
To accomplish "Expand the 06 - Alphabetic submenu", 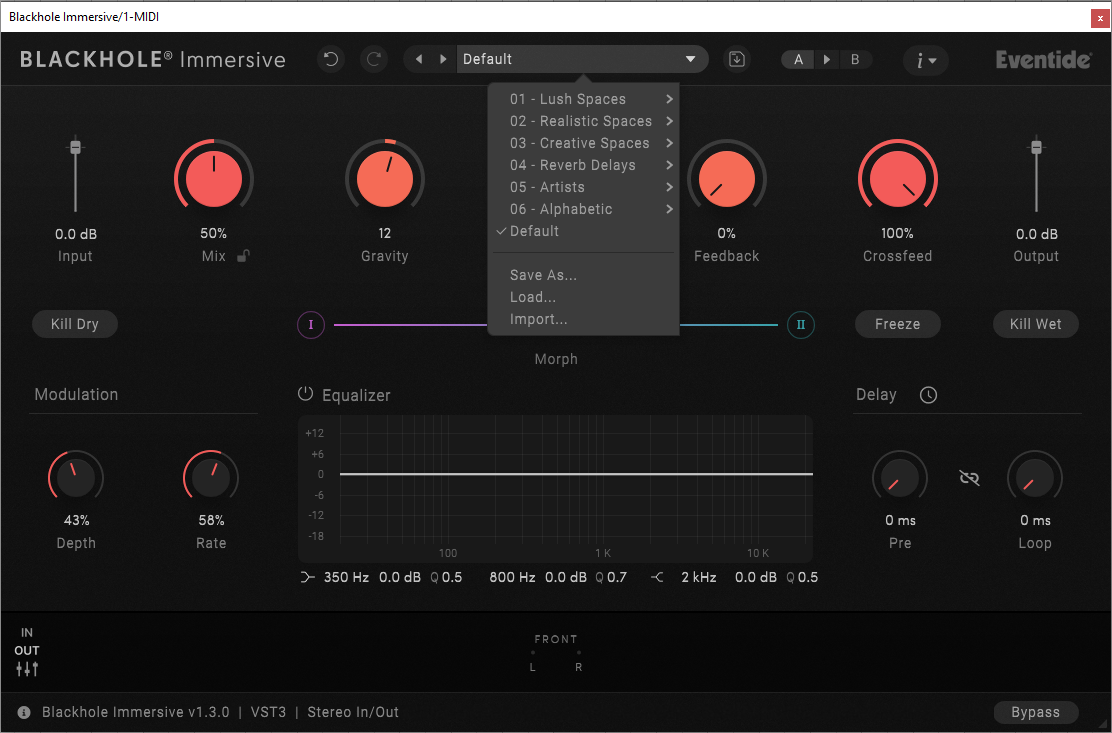I will 584,209.
